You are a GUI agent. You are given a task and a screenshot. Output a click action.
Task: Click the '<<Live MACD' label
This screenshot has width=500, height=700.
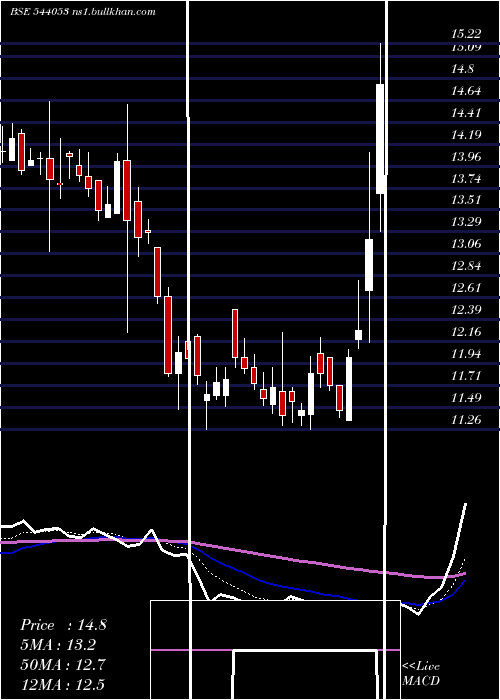tap(421, 673)
